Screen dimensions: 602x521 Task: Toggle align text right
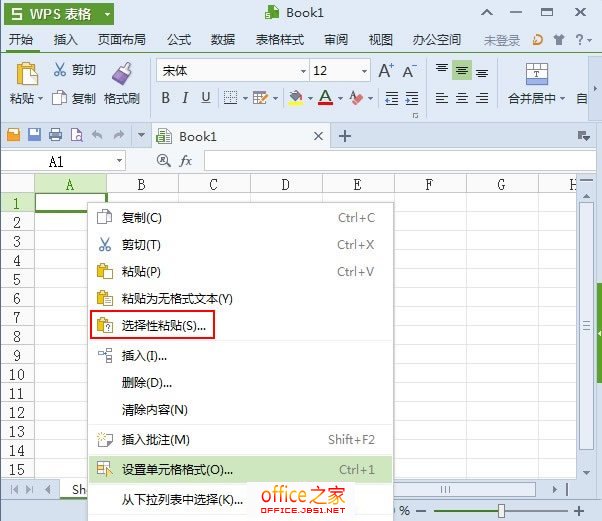coord(482,98)
